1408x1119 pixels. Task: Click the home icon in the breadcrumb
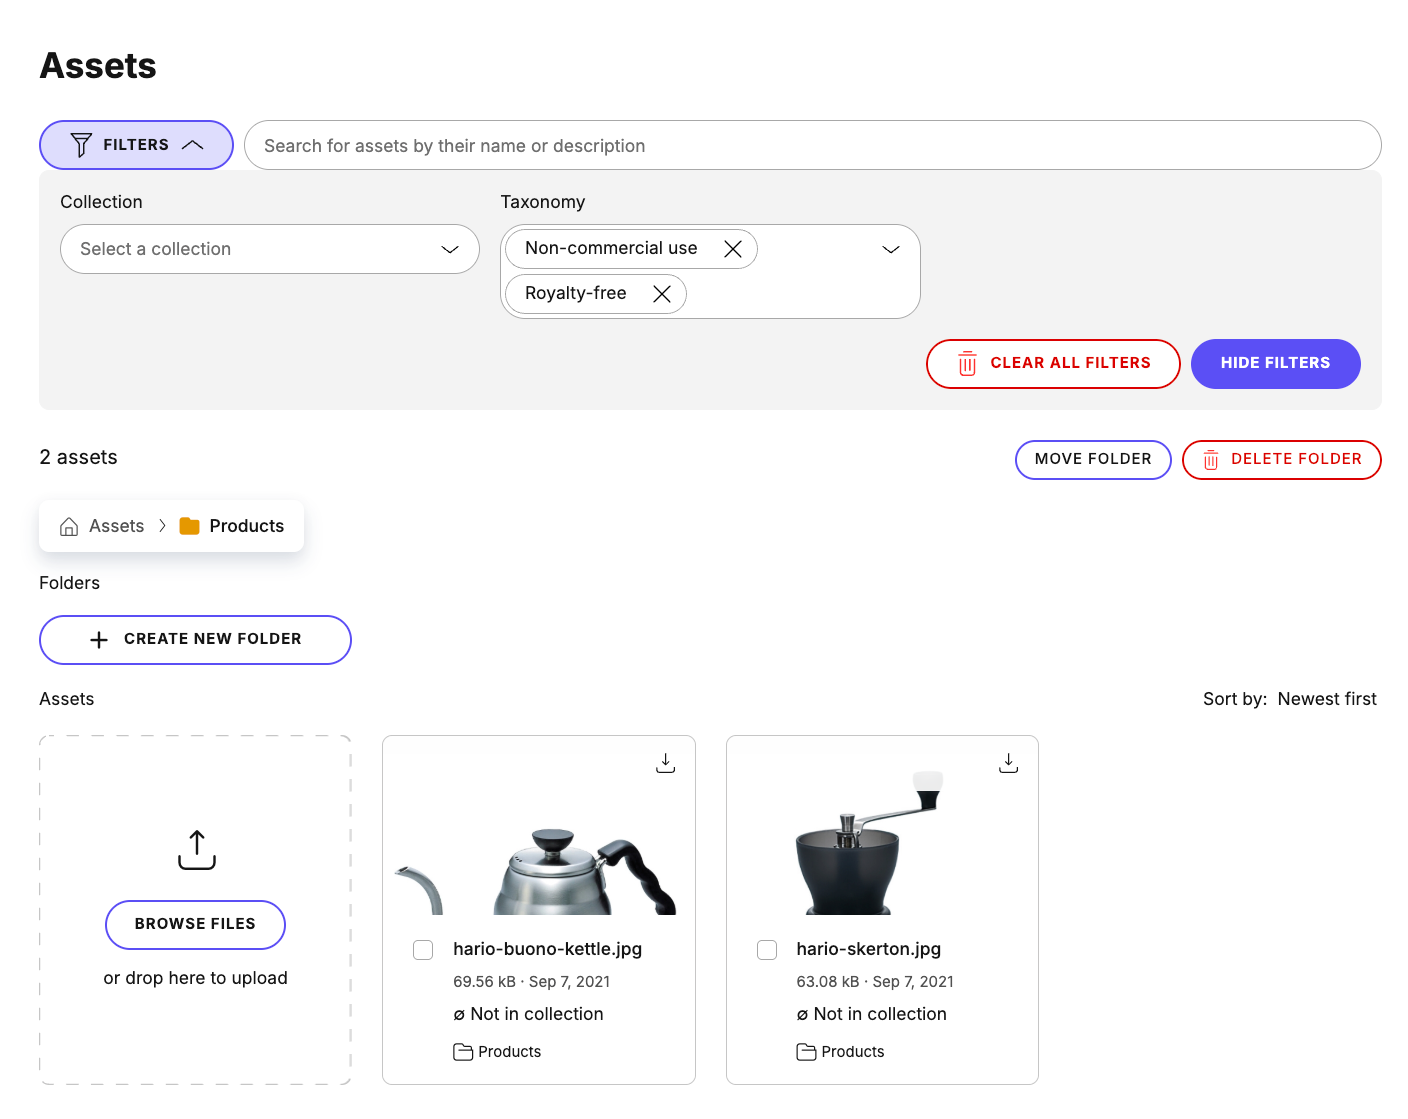[68, 525]
